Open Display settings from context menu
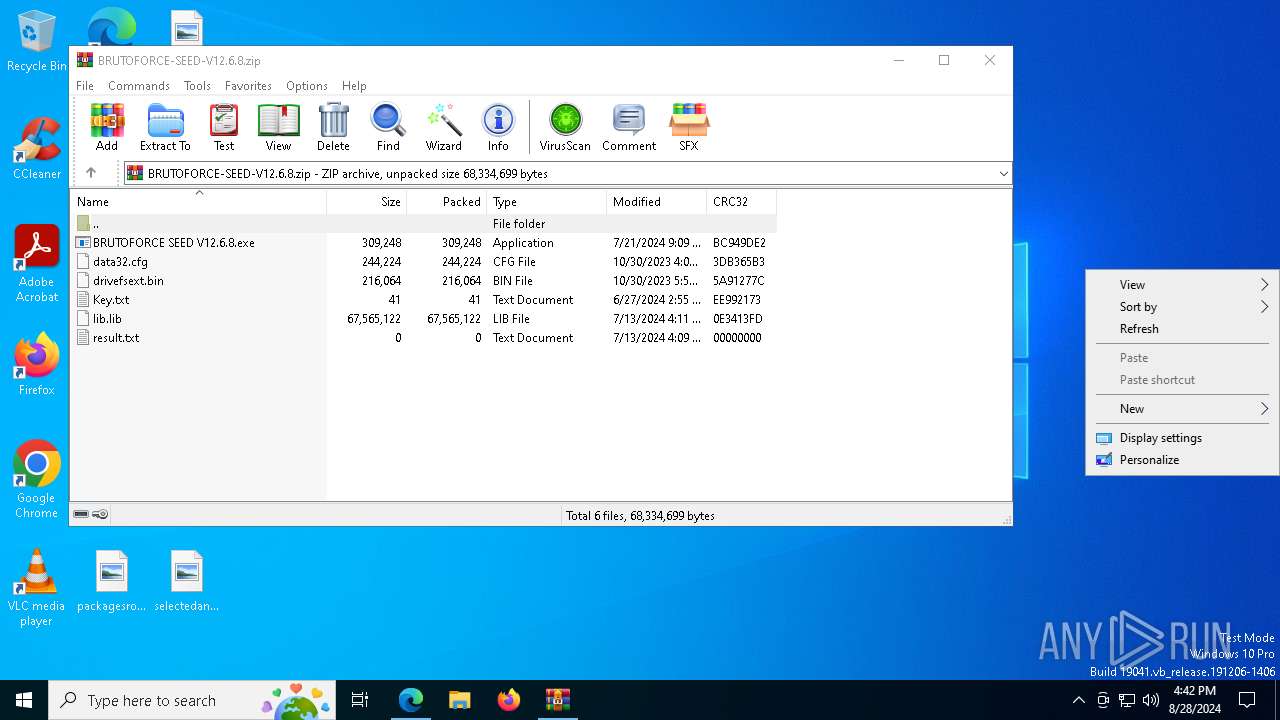The image size is (1280, 720). (1182, 438)
